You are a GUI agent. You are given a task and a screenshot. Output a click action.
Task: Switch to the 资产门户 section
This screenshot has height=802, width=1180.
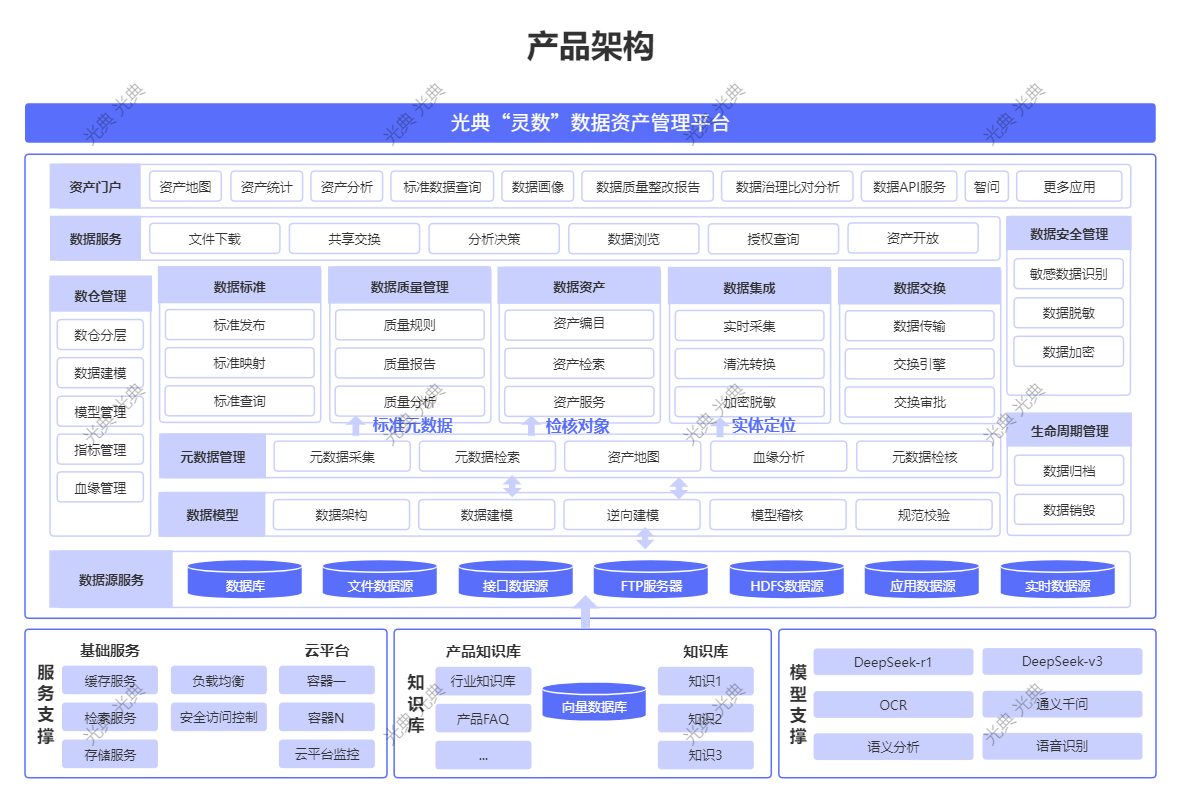tap(95, 186)
